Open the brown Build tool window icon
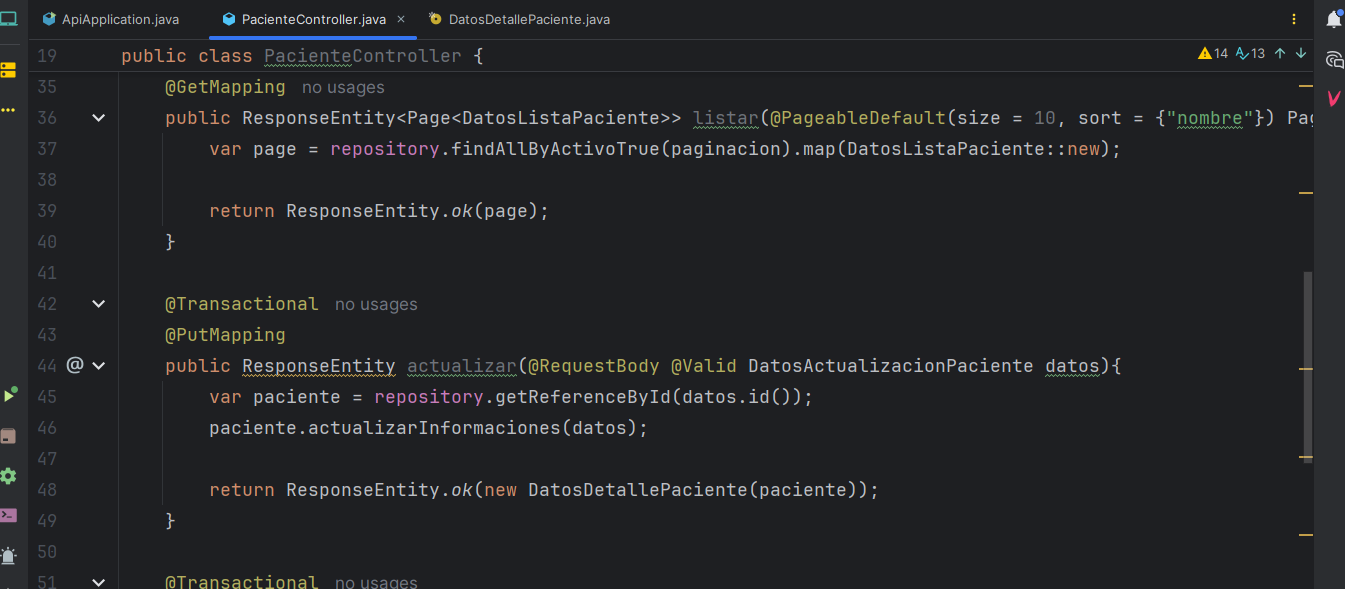Screen dimensions: 1345x589 pos(8,436)
